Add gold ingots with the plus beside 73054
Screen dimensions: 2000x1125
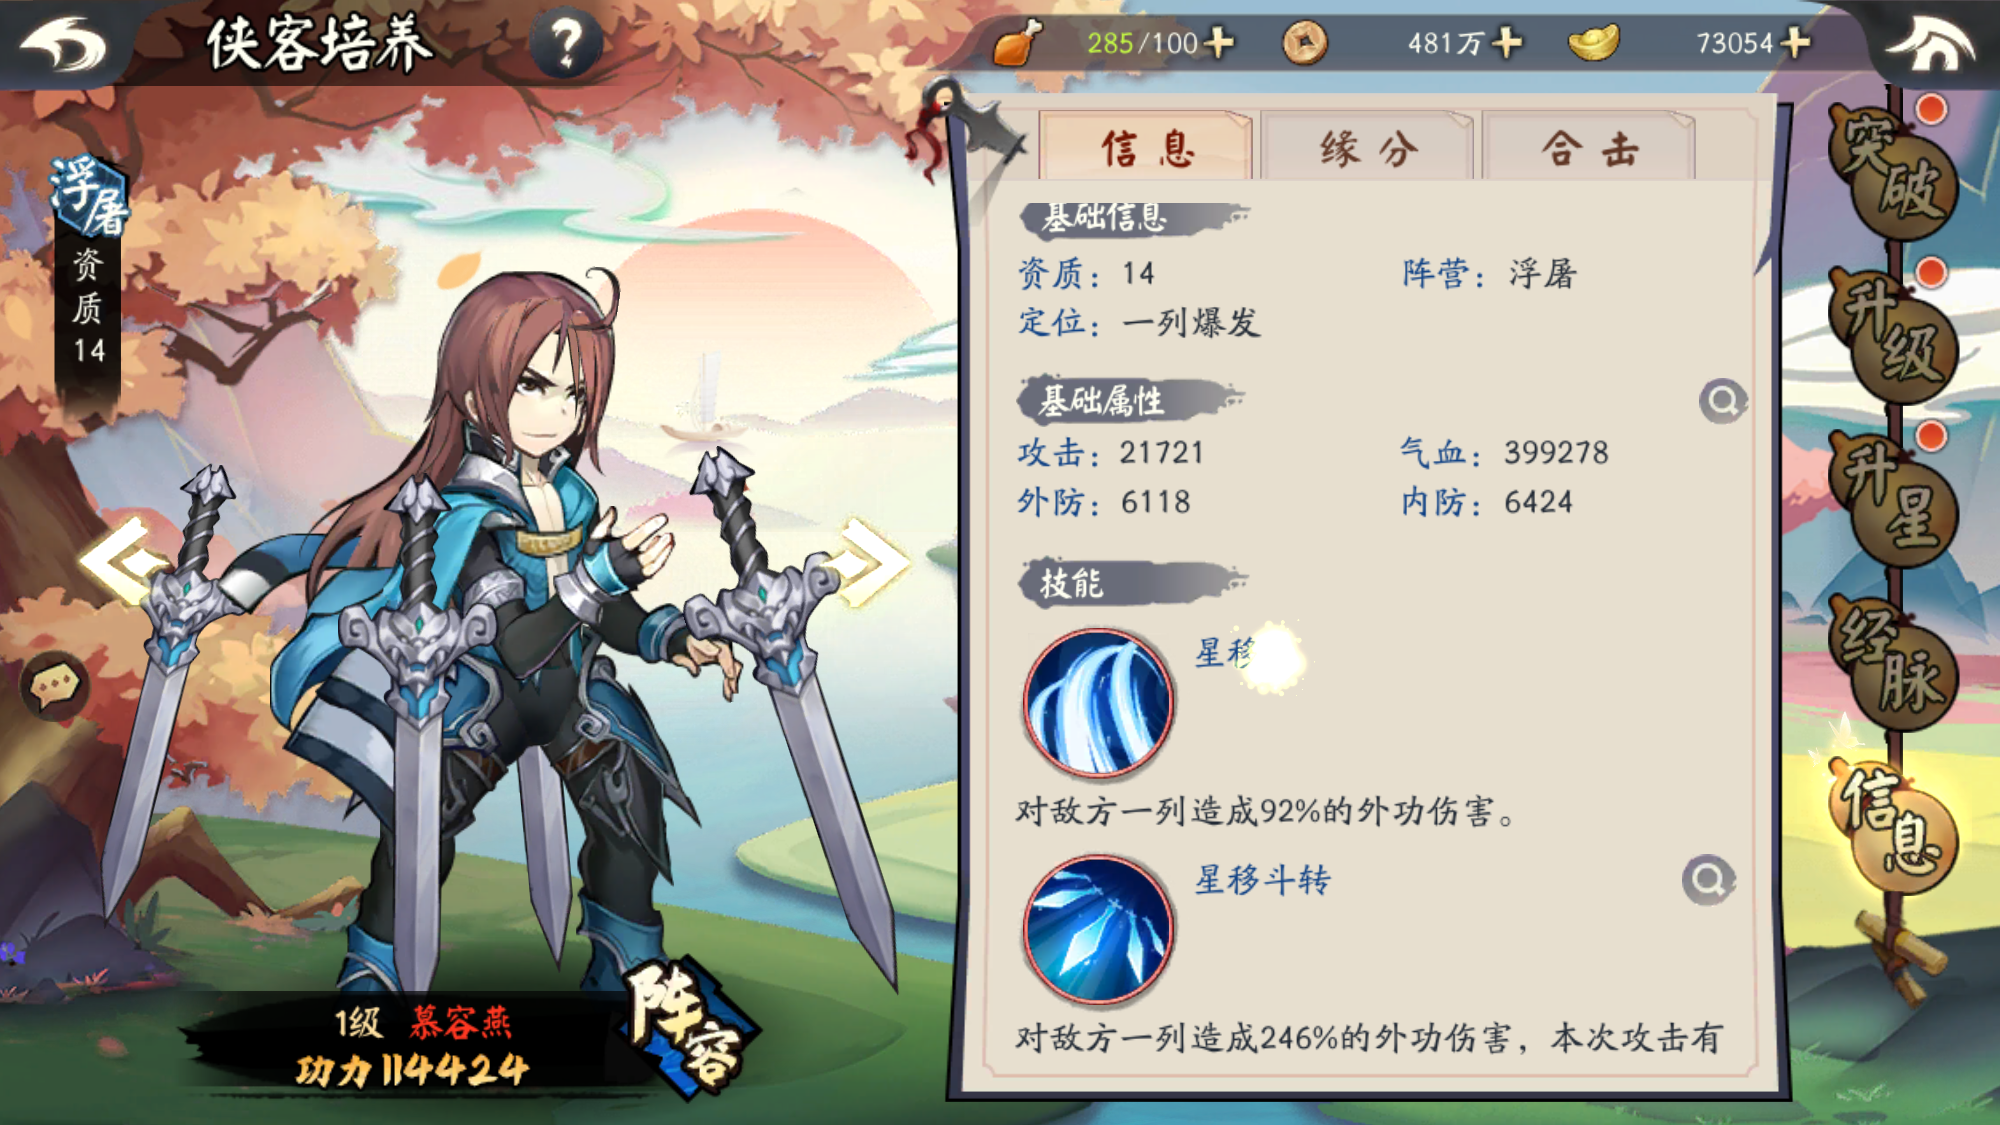[1795, 43]
